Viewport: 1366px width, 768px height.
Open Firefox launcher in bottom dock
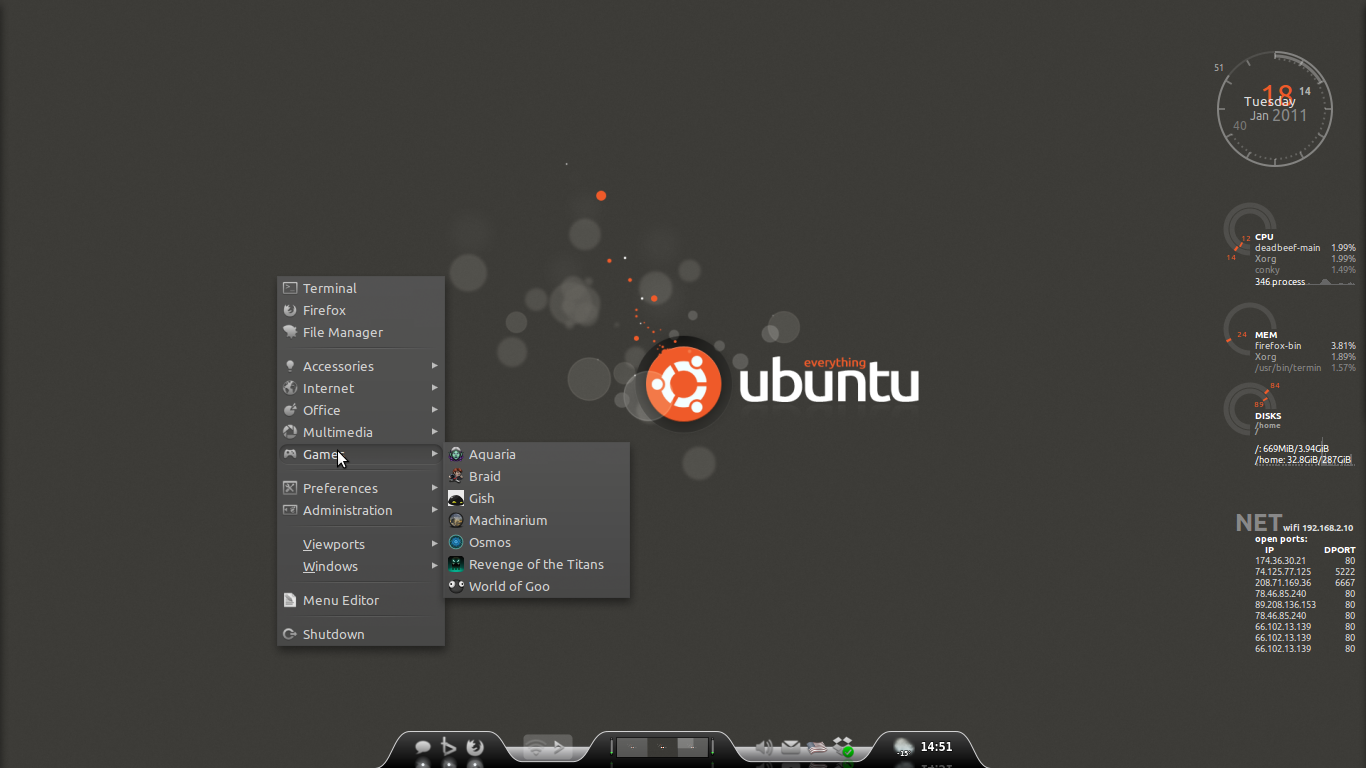(x=475, y=747)
